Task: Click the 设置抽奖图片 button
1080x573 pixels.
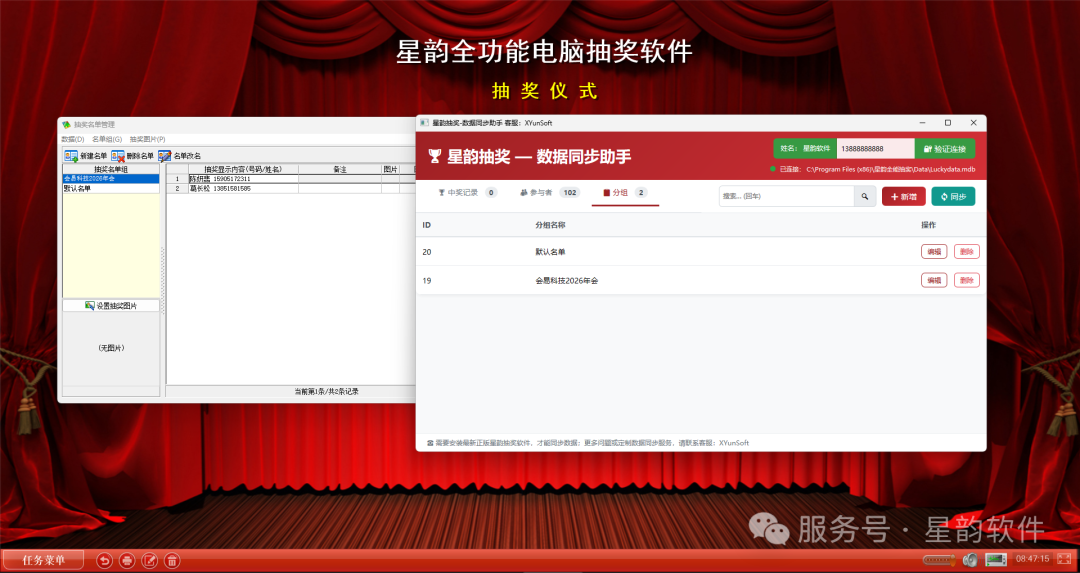Action: [111, 305]
